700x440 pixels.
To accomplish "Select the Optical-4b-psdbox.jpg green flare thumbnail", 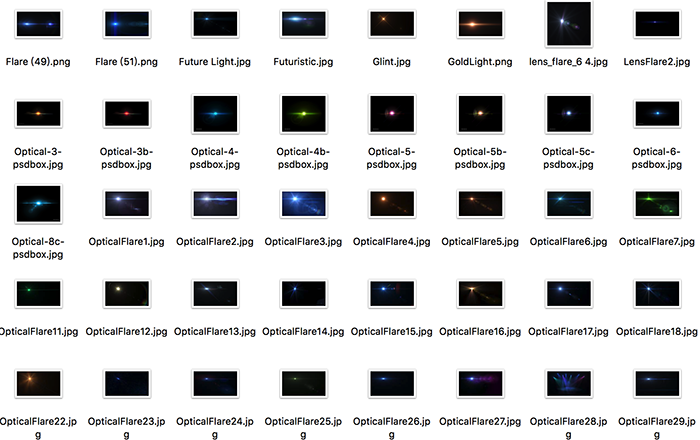I will click(303, 113).
